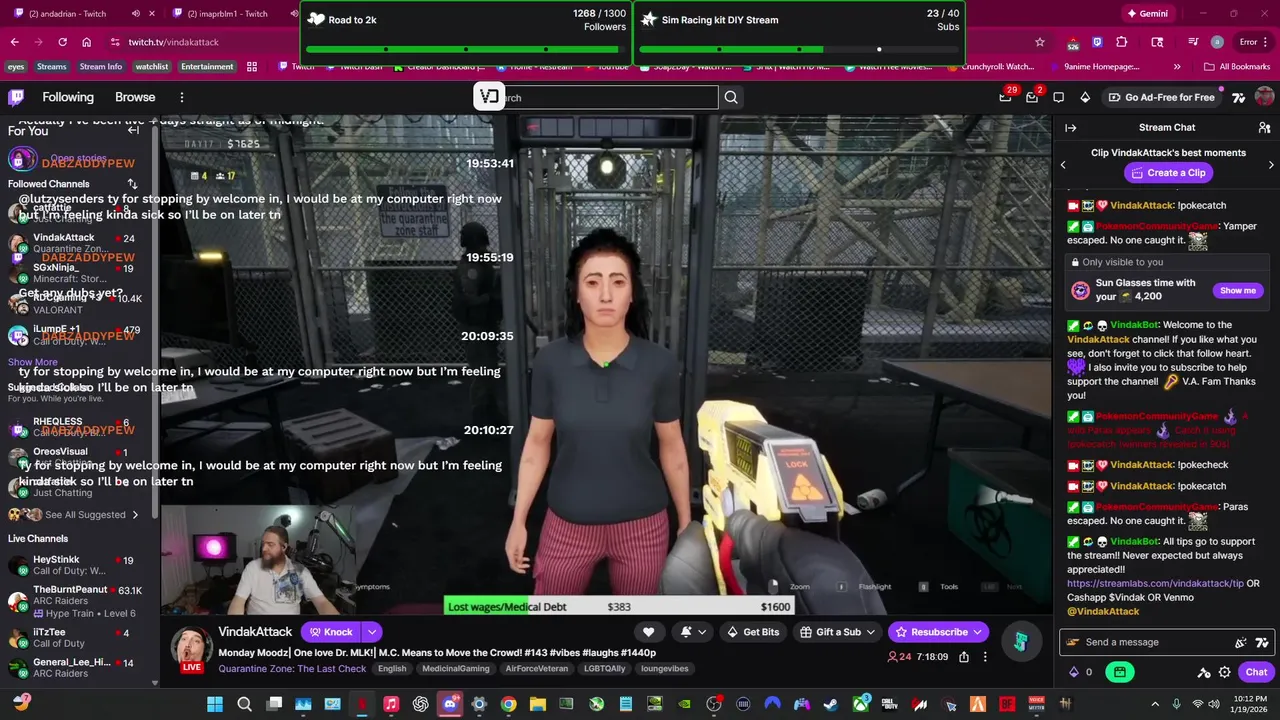This screenshot has height=720, width=1280.
Task: Open the Following page
Action: (x=68, y=97)
